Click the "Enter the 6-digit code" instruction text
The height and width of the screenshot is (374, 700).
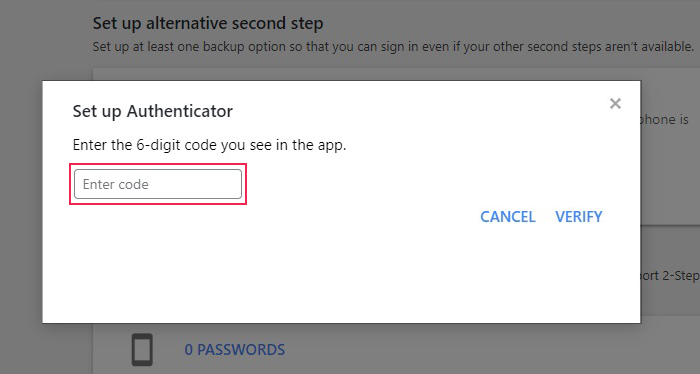pyautogui.click(x=209, y=145)
